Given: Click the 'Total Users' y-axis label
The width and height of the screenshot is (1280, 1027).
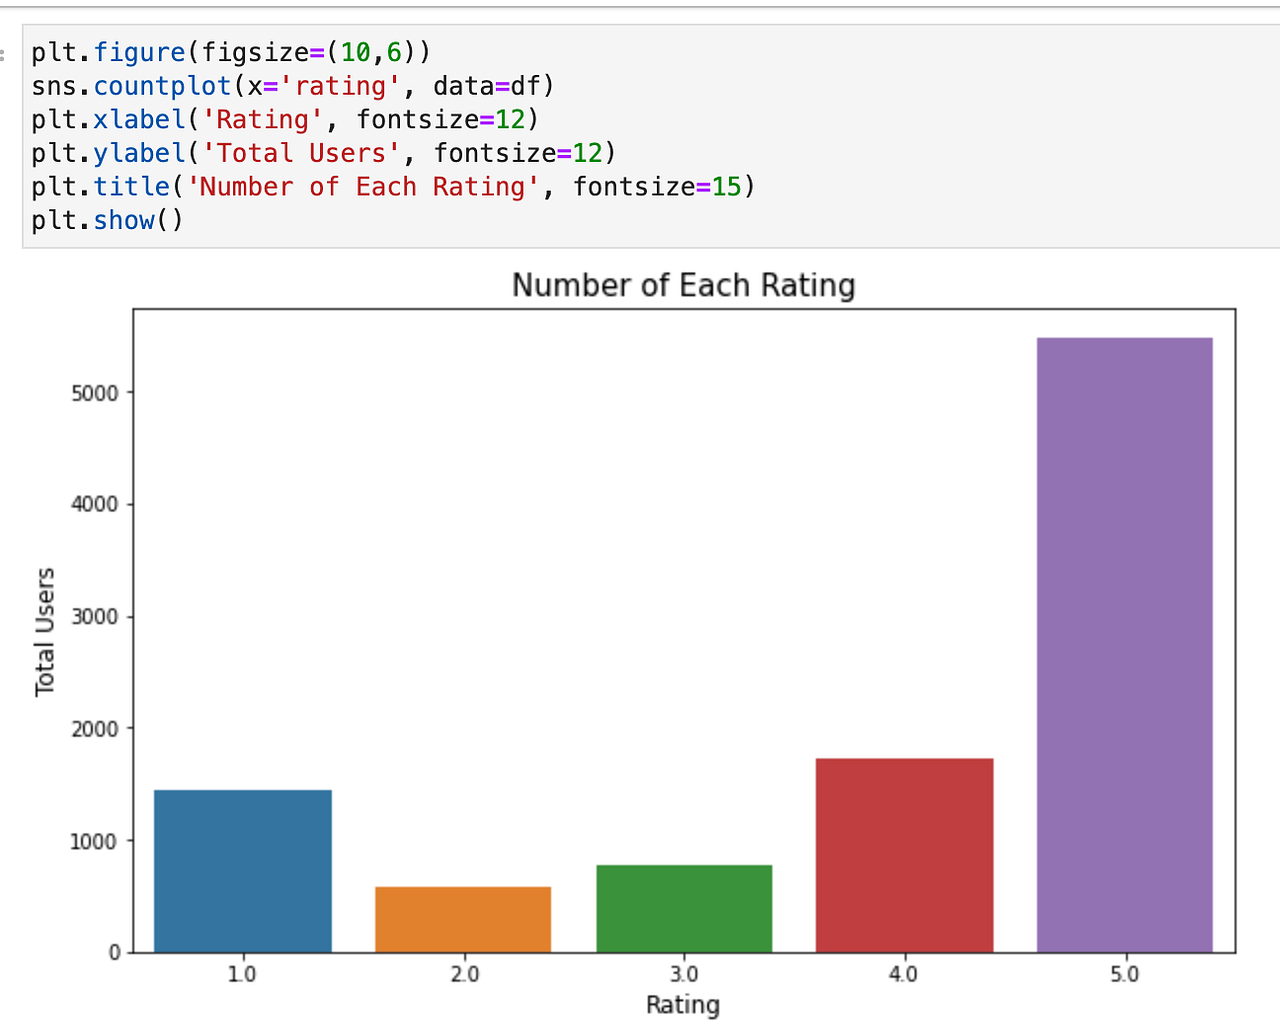Looking at the screenshot, I should pyautogui.click(x=45, y=630).
